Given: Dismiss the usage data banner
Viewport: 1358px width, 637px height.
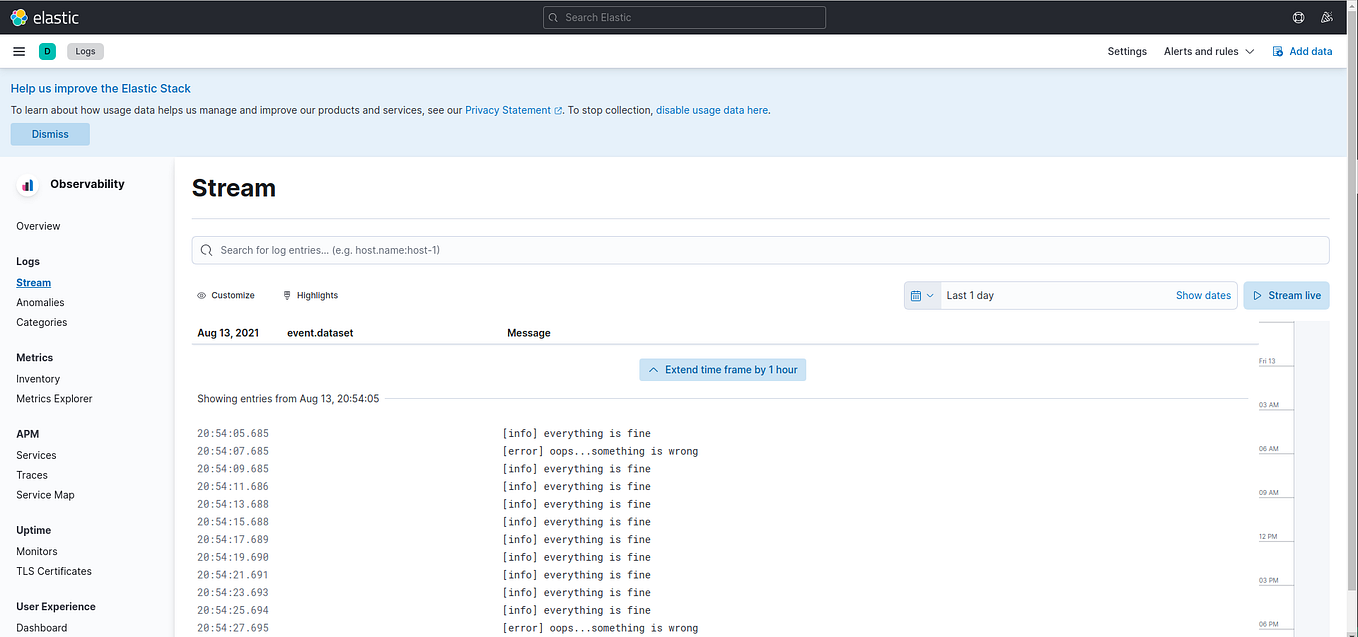Looking at the screenshot, I should (49, 134).
